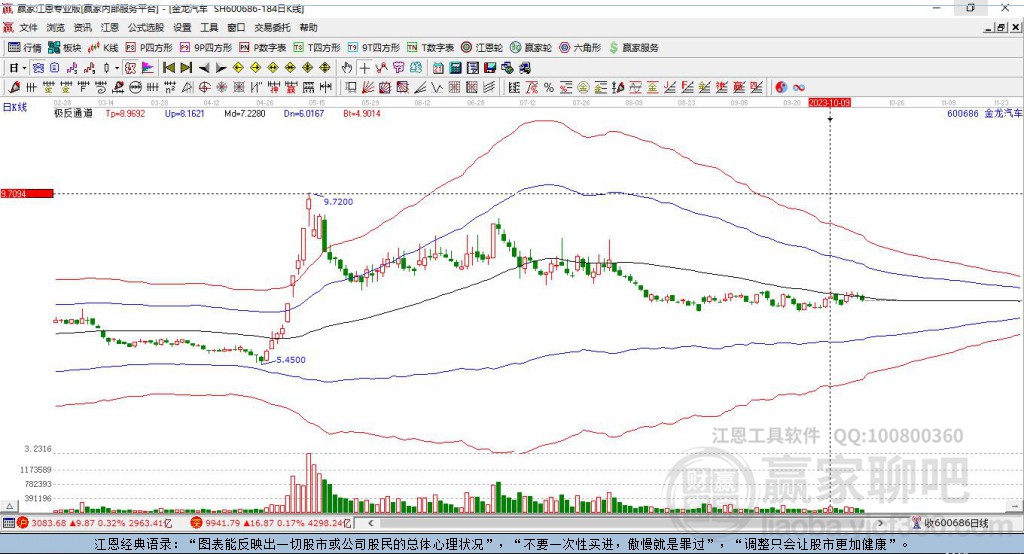Select the fan lines drawing tool

click(x=368, y=88)
